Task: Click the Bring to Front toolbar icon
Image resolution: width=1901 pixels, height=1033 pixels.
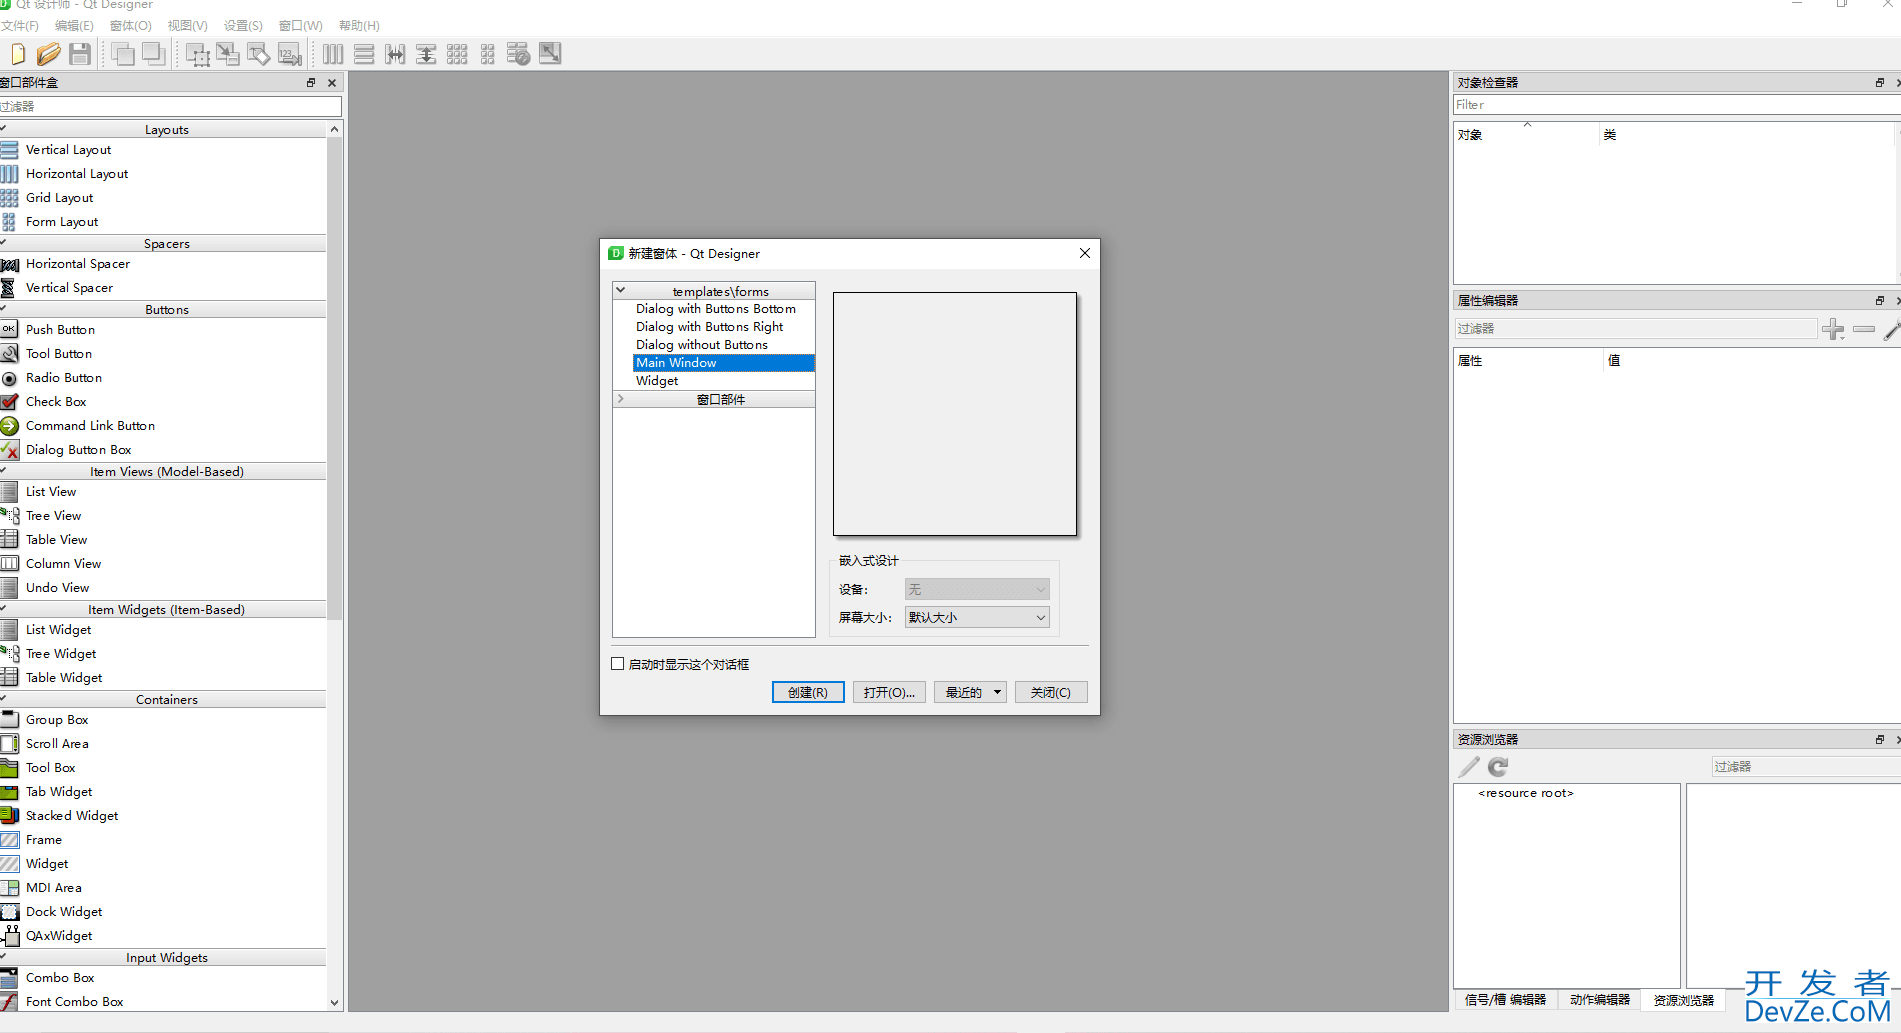Action: click(x=123, y=54)
